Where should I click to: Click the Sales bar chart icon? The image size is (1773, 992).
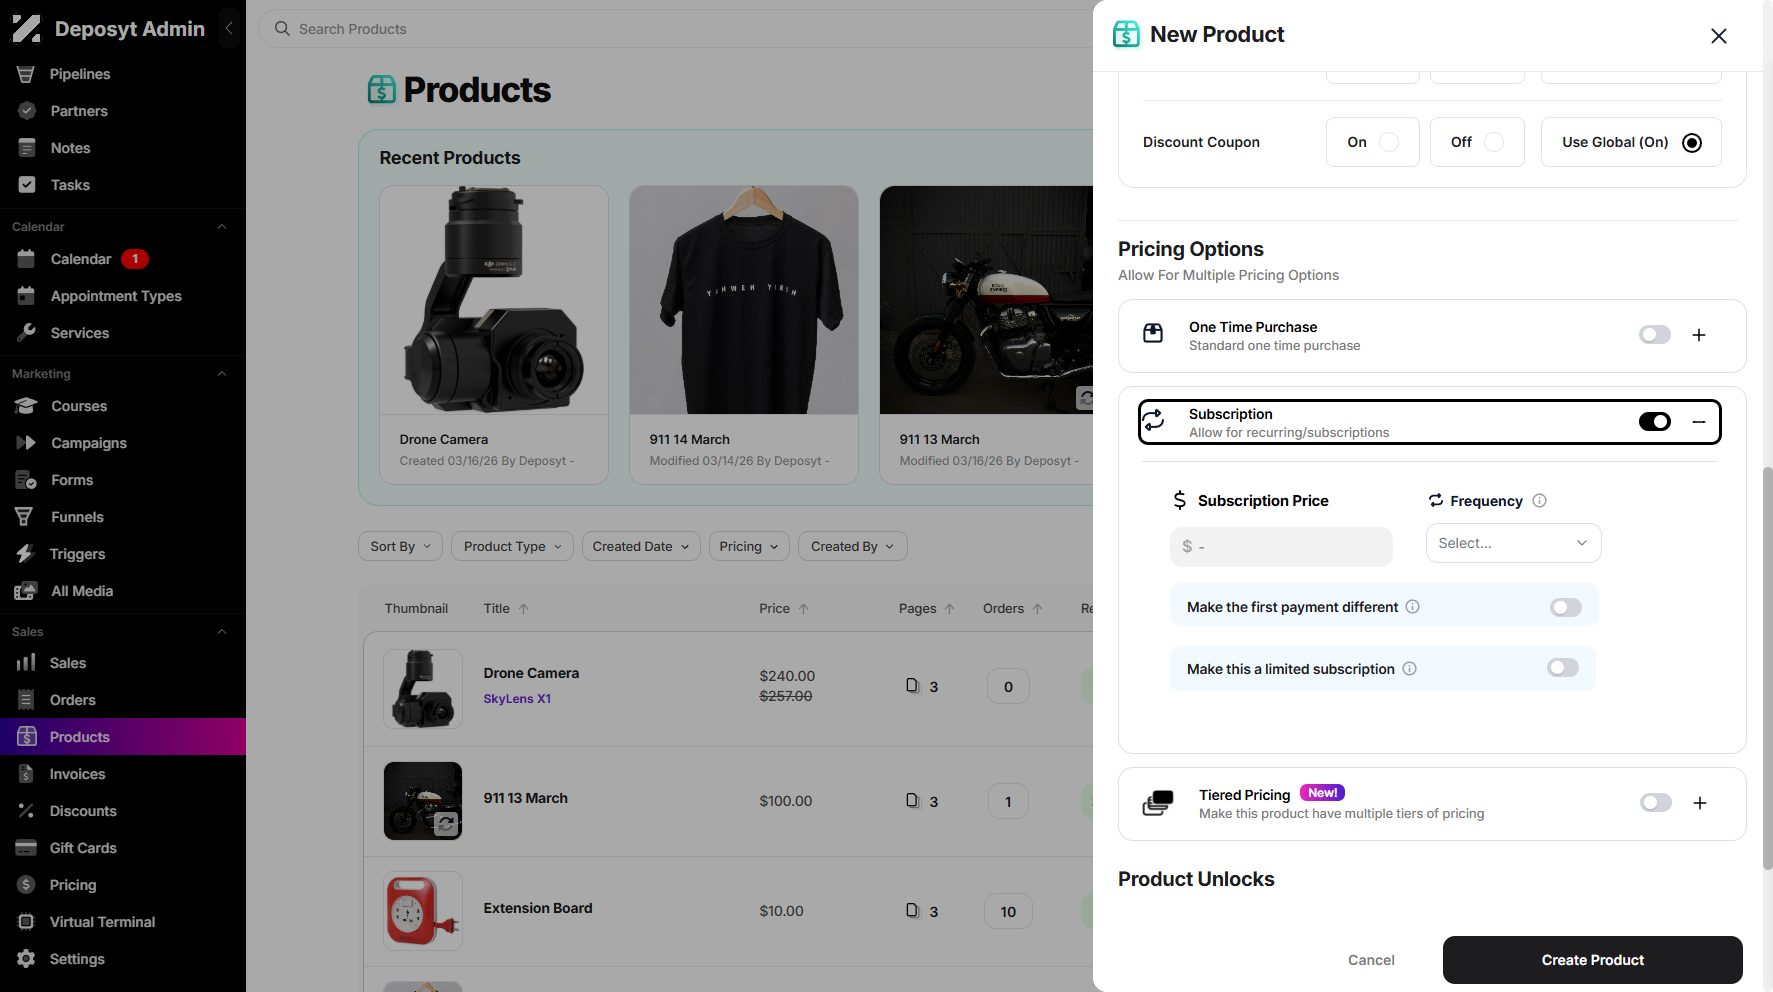click(x=26, y=663)
